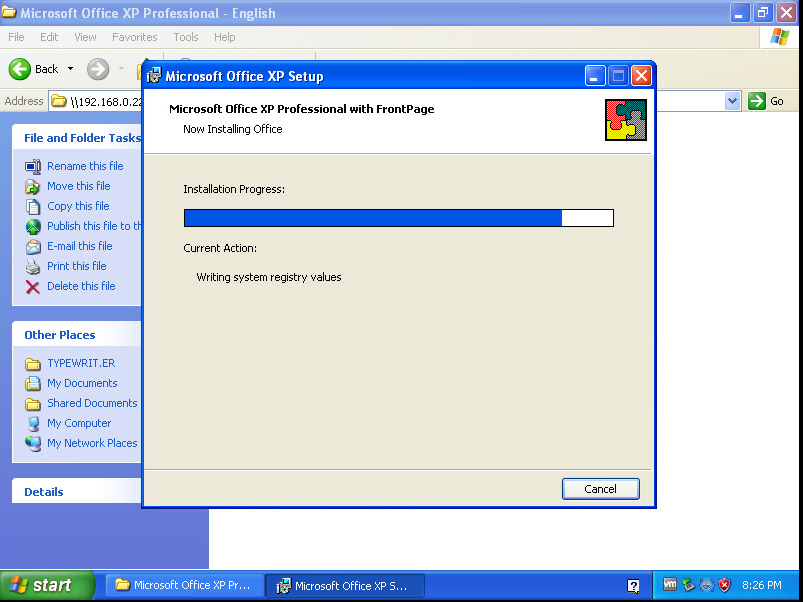Open the Favorites menu in Explorer
Screen dimensions: 803x602
135,37
